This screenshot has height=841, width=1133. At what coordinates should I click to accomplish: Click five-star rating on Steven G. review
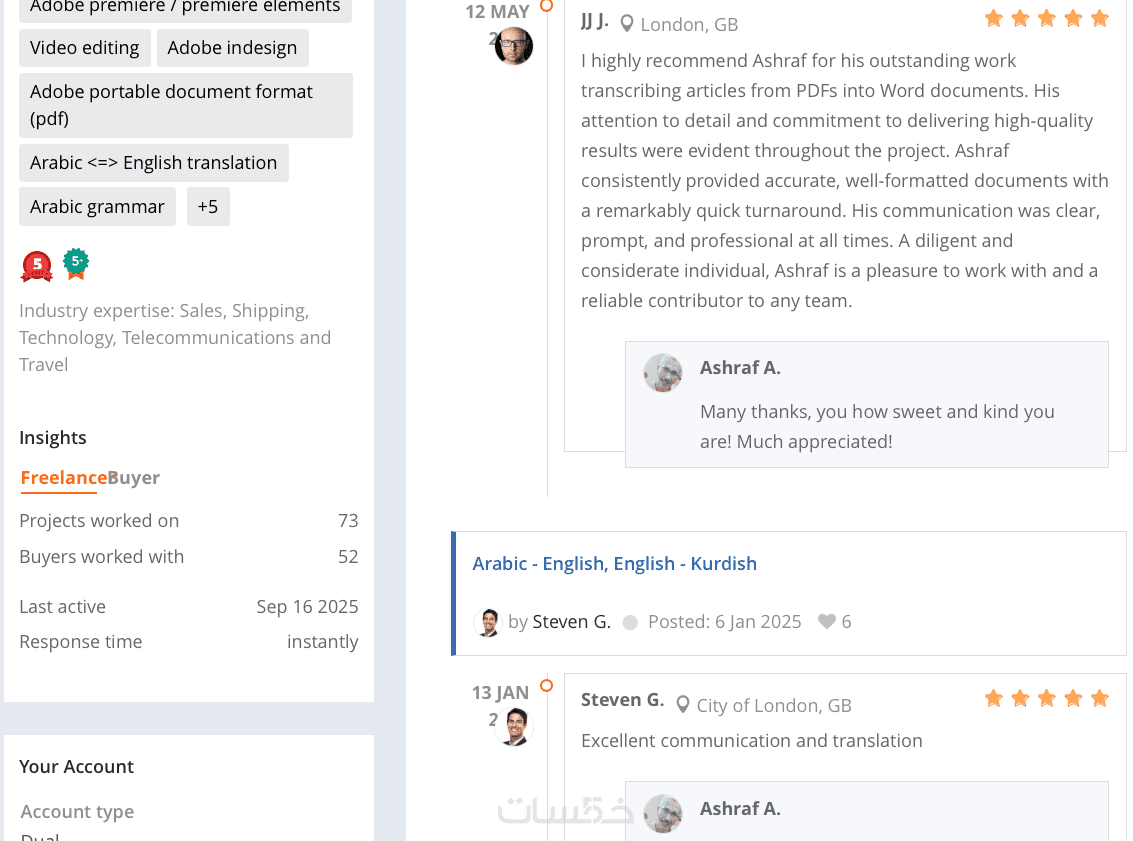1046,698
